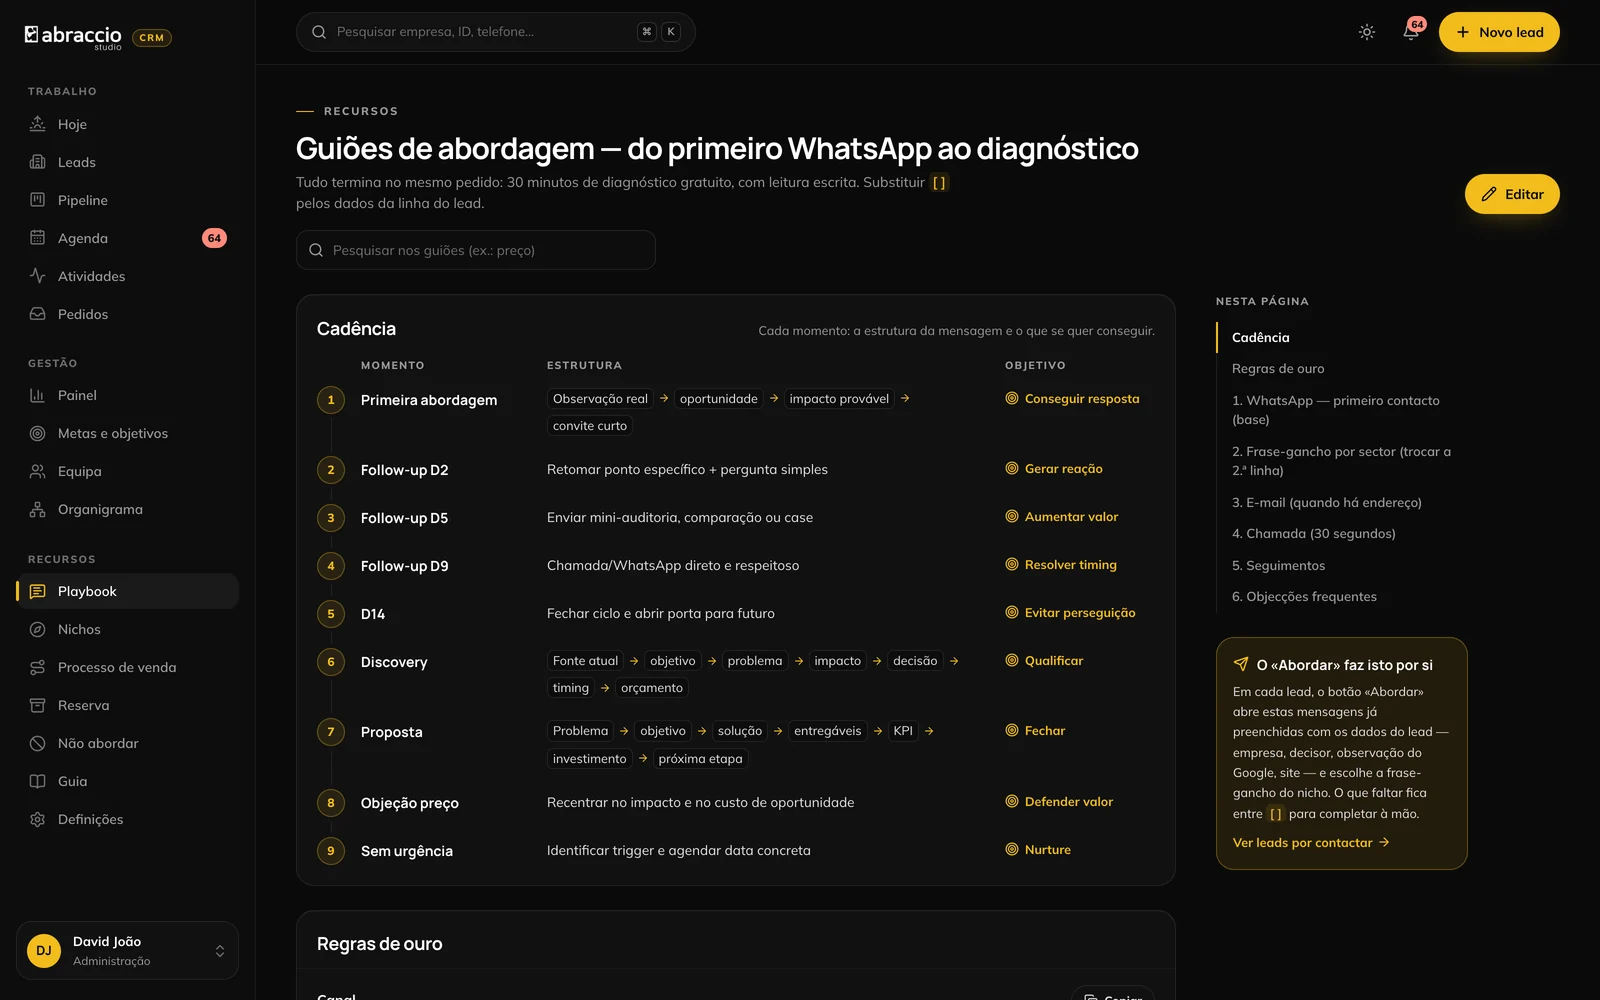Click the Guia book icon
Viewport: 1600px width, 1000px height.
pos(38,781)
